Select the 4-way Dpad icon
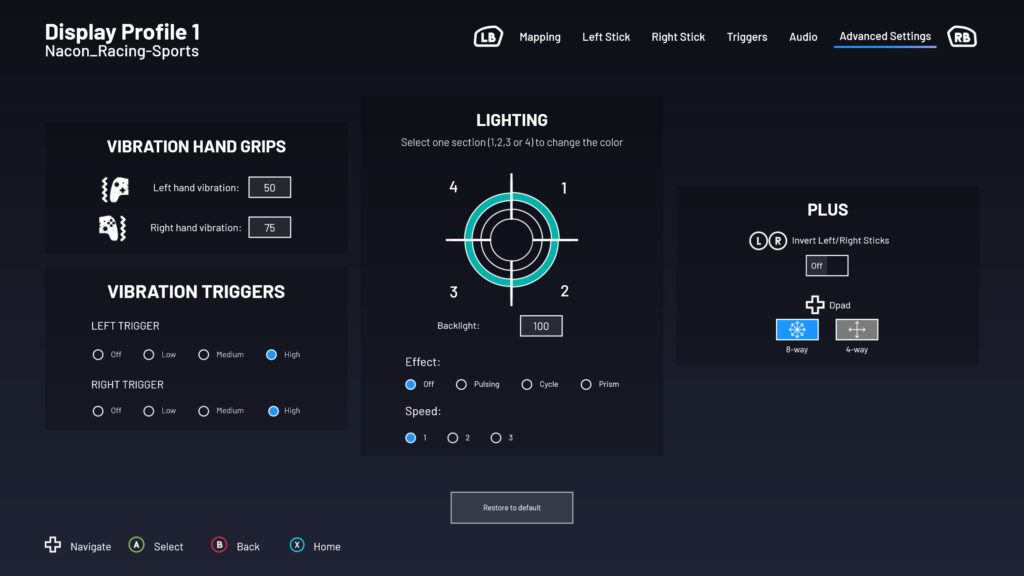 pos(856,330)
